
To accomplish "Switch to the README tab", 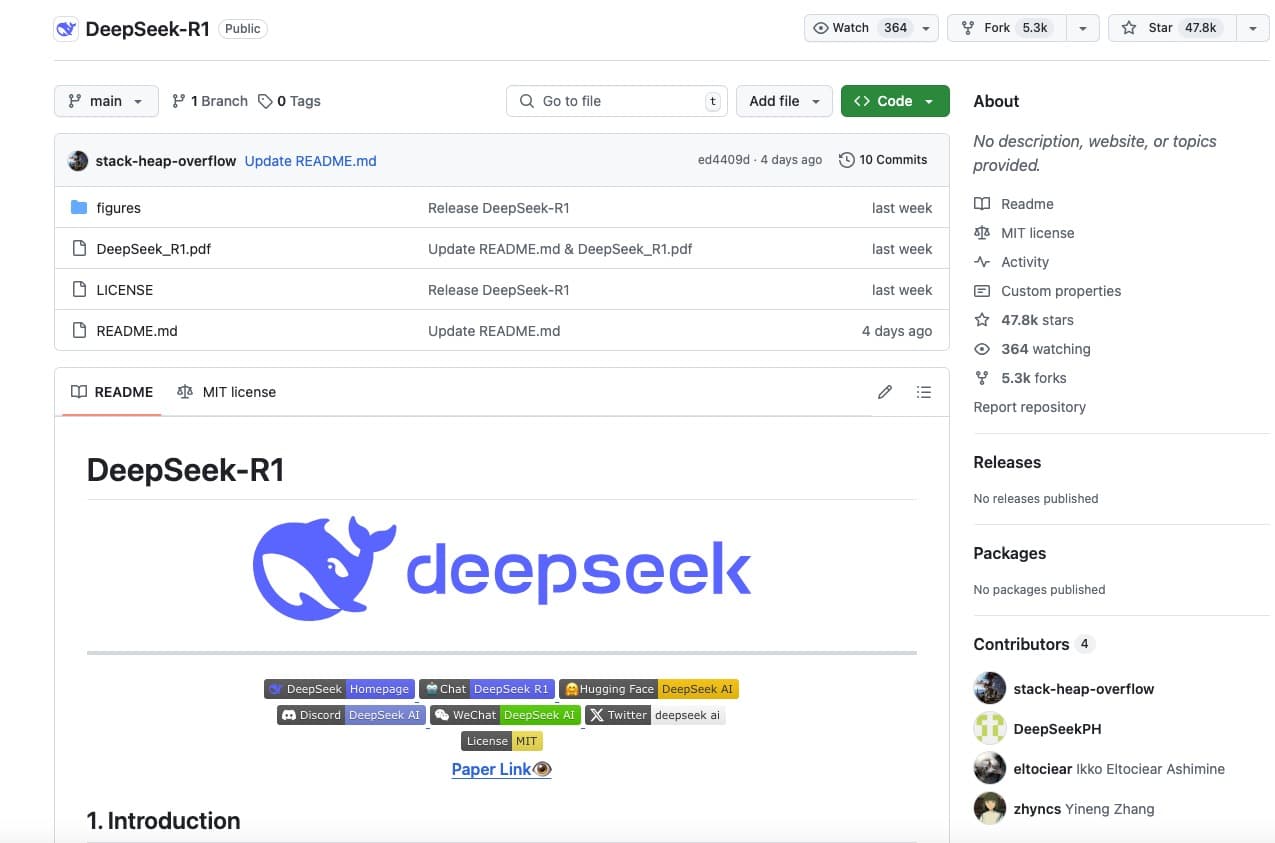I will tap(112, 392).
